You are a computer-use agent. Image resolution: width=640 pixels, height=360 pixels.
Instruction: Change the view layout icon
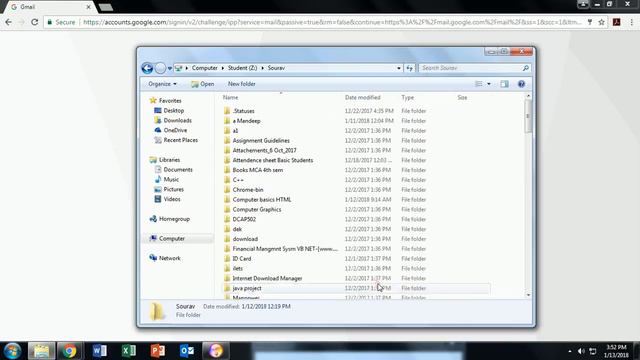[x=479, y=84]
